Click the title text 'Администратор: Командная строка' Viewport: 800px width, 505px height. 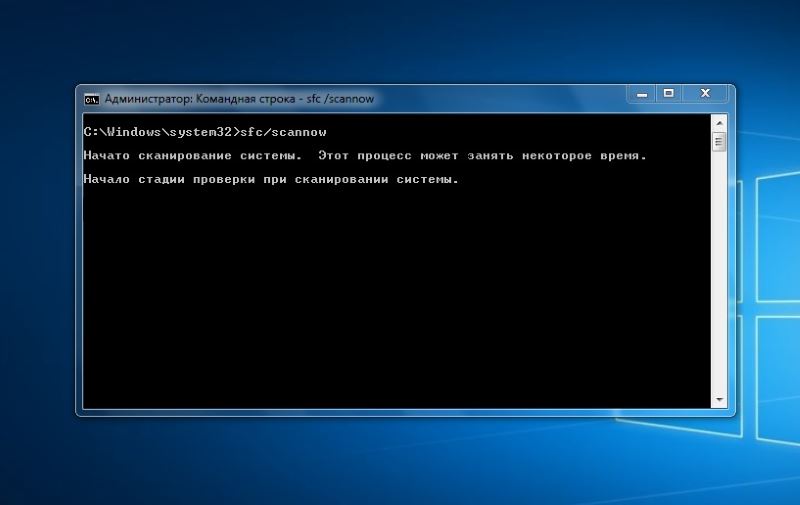[200, 99]
